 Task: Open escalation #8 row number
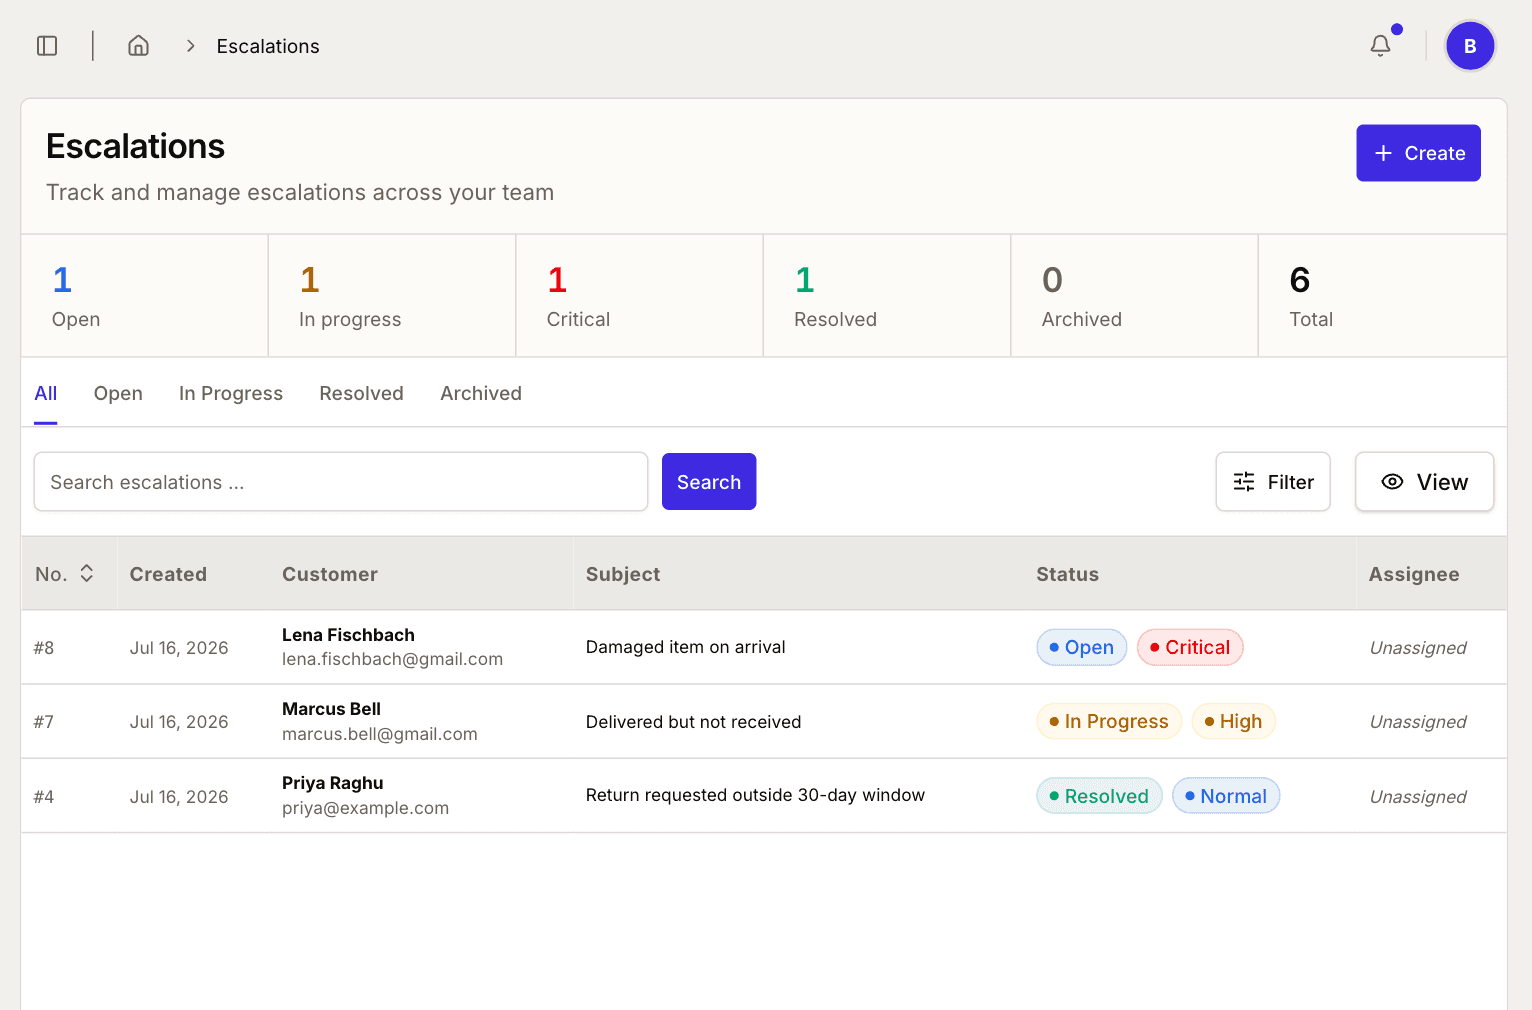[44, 648]
